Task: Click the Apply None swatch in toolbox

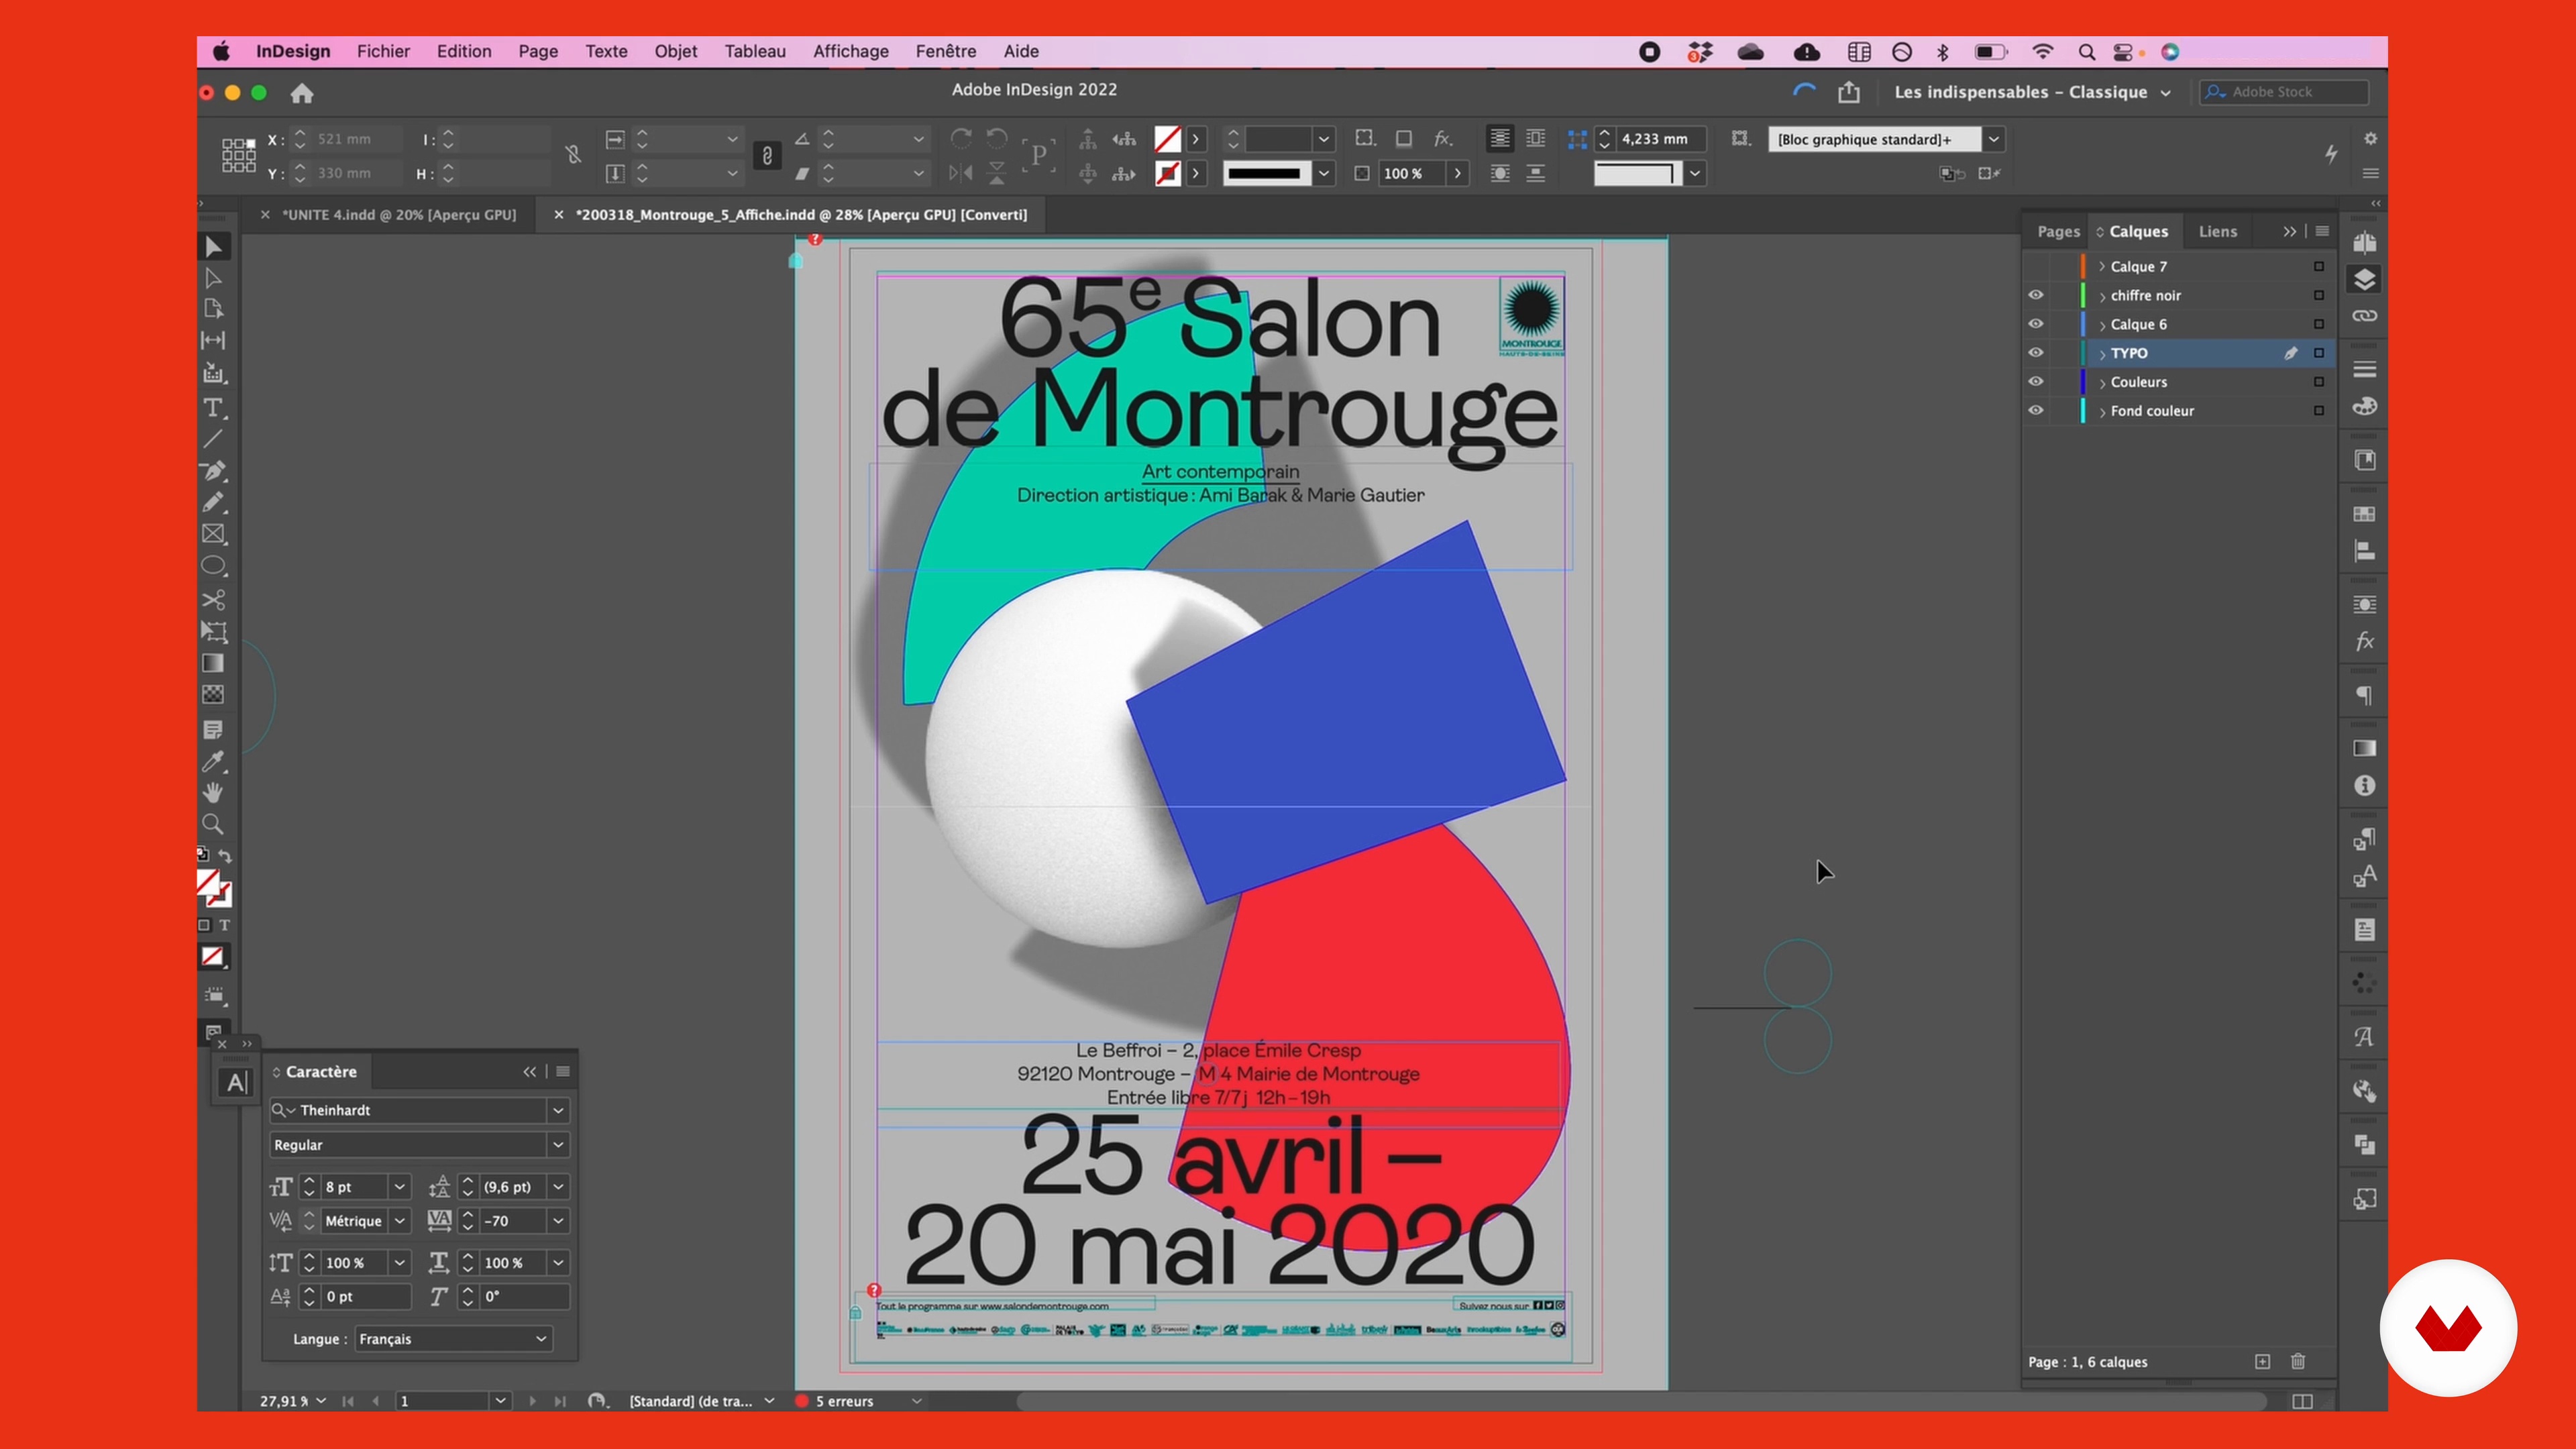Action: 213,957
